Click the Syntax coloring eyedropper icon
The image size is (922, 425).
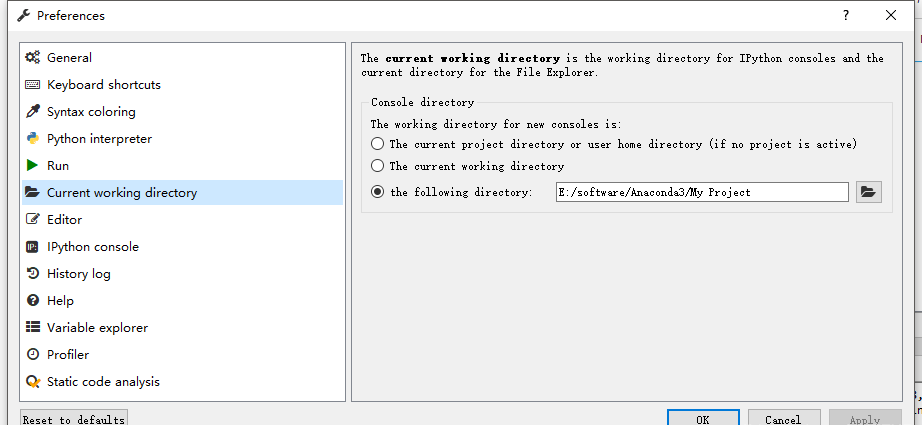[32, 112]
